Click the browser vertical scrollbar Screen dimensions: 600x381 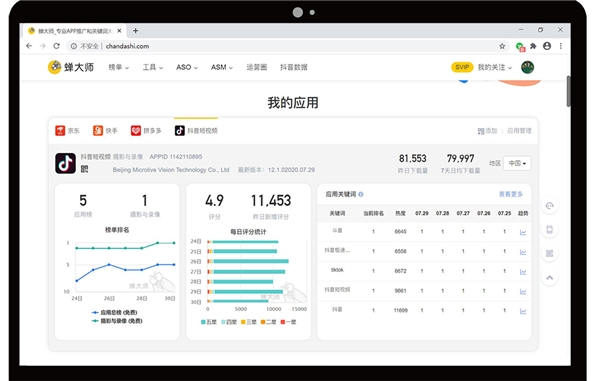(569, 92)
